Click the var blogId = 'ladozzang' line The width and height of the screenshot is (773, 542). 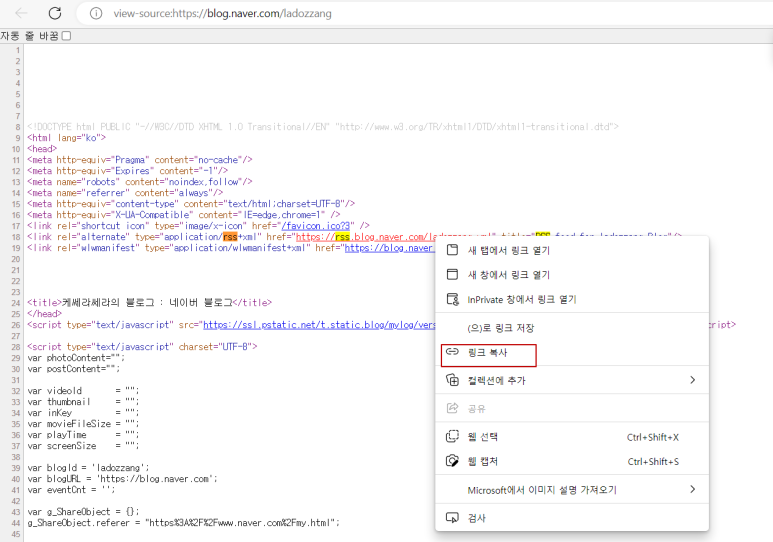(88, 468)
